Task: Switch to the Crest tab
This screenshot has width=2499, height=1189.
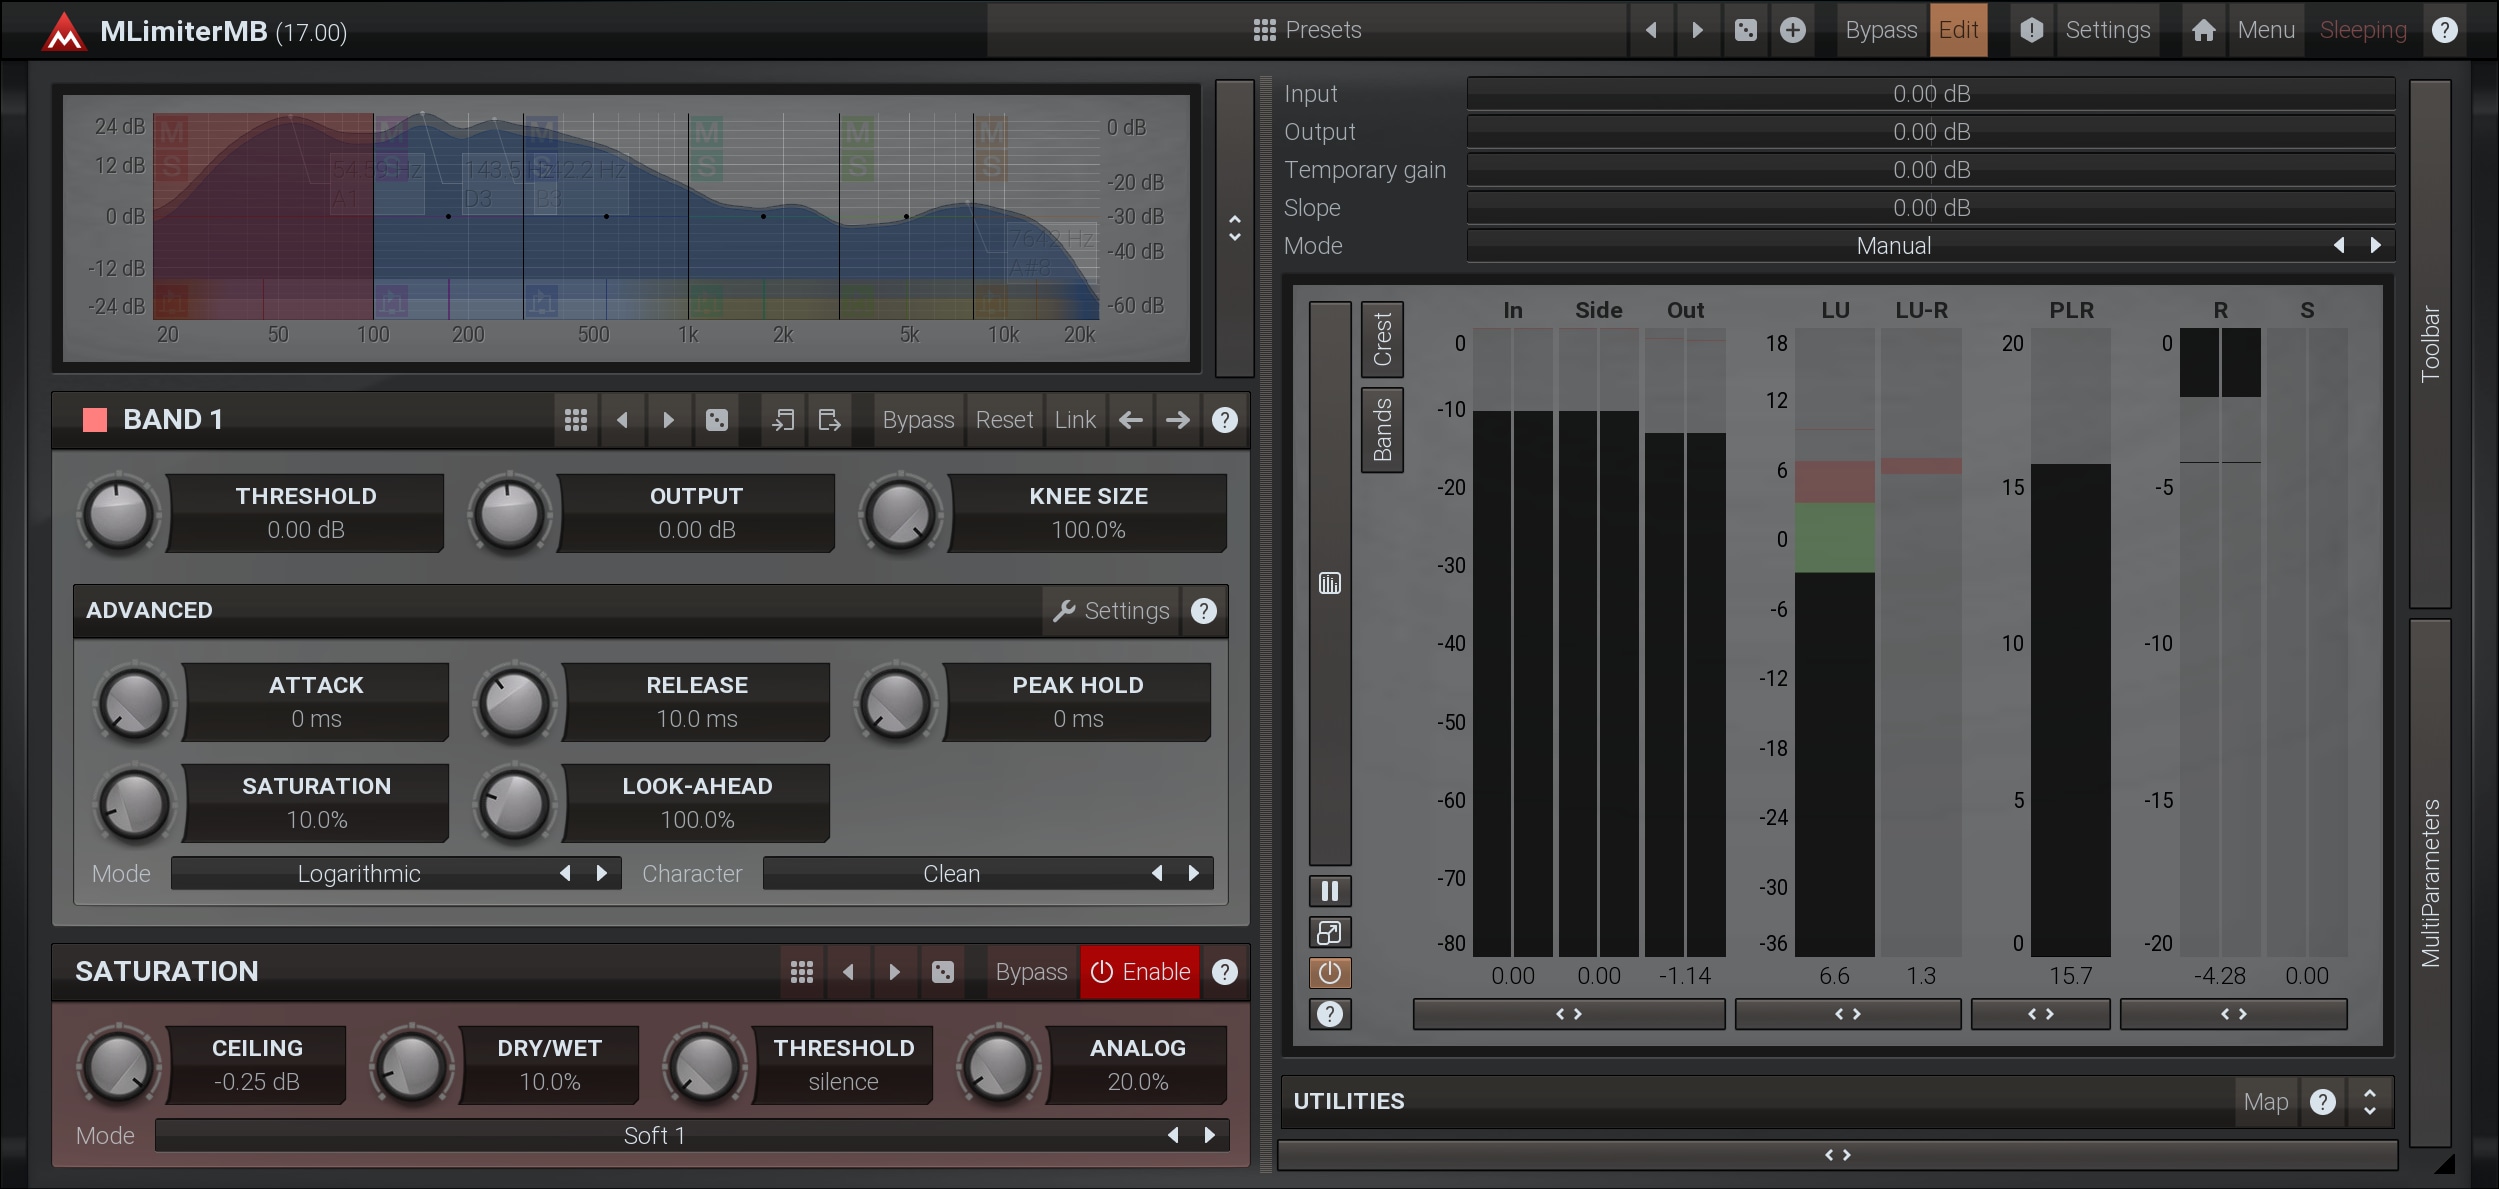Action: [1382, 339]
